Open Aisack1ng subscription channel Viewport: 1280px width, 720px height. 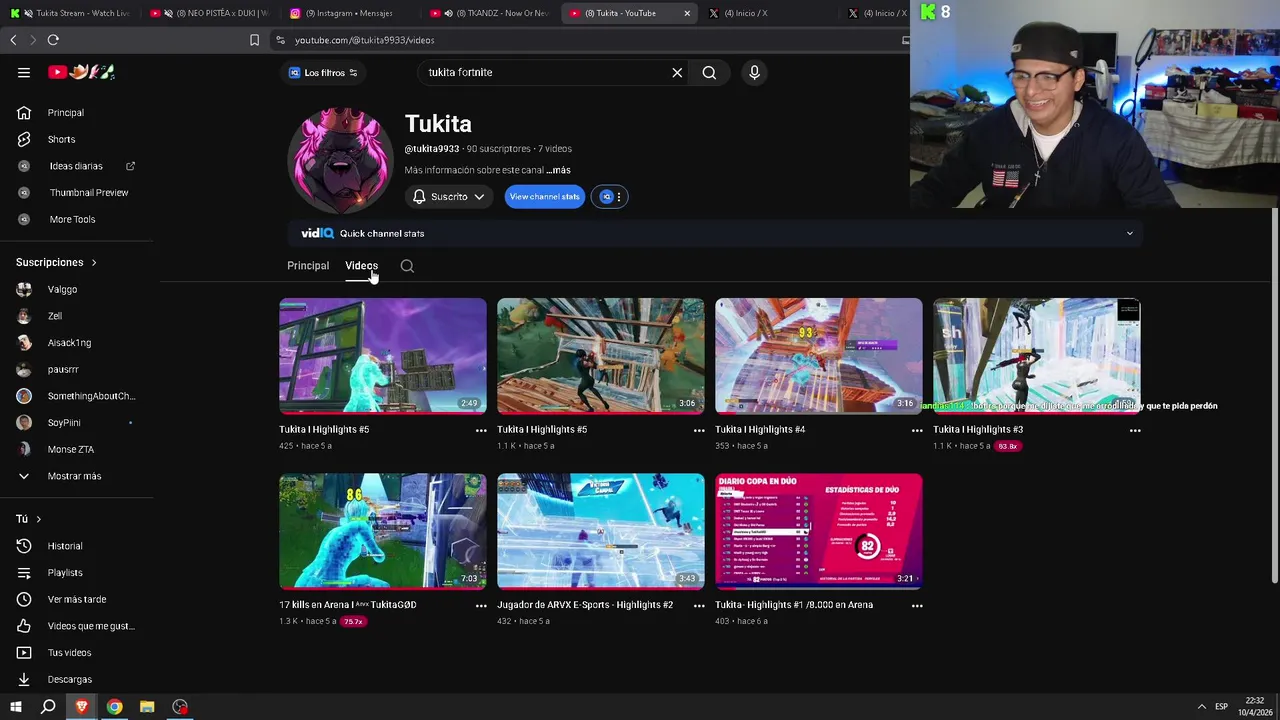pos(69,343)
